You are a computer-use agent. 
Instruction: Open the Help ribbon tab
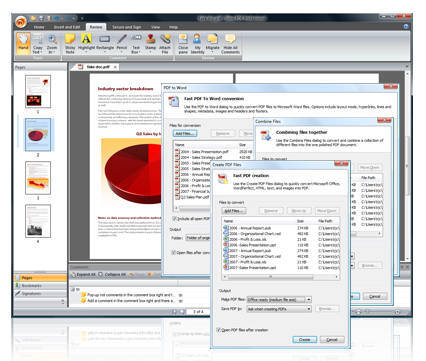[173, 27]
